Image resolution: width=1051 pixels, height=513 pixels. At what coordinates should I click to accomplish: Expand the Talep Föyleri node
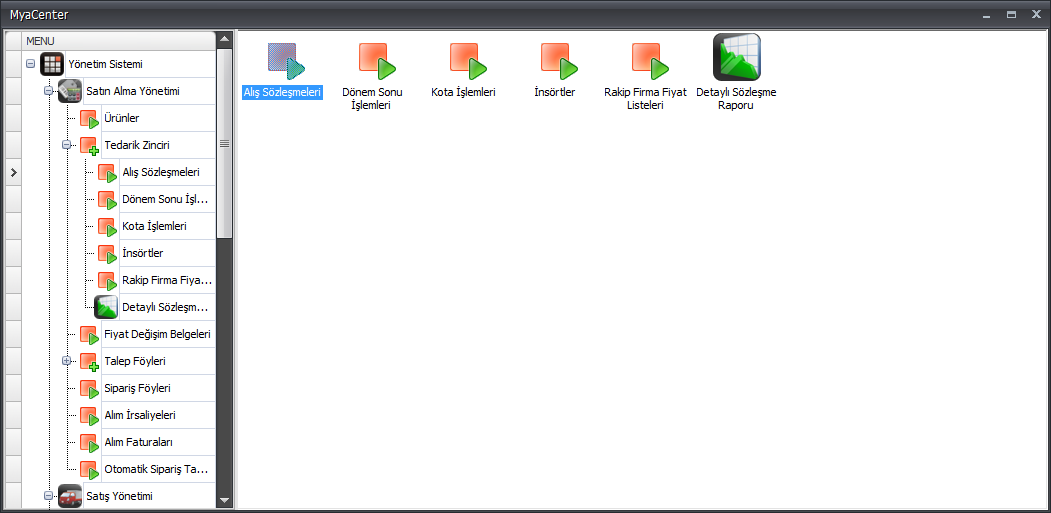click(66, 361)
